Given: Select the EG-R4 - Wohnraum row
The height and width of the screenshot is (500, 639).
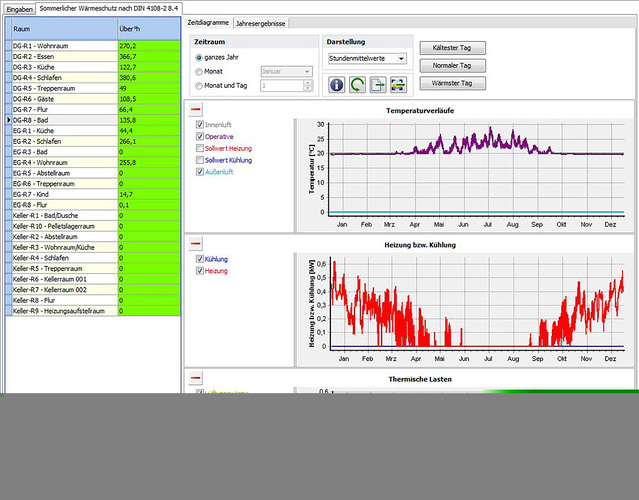Looking at the screenshot, I should [60, 161].
